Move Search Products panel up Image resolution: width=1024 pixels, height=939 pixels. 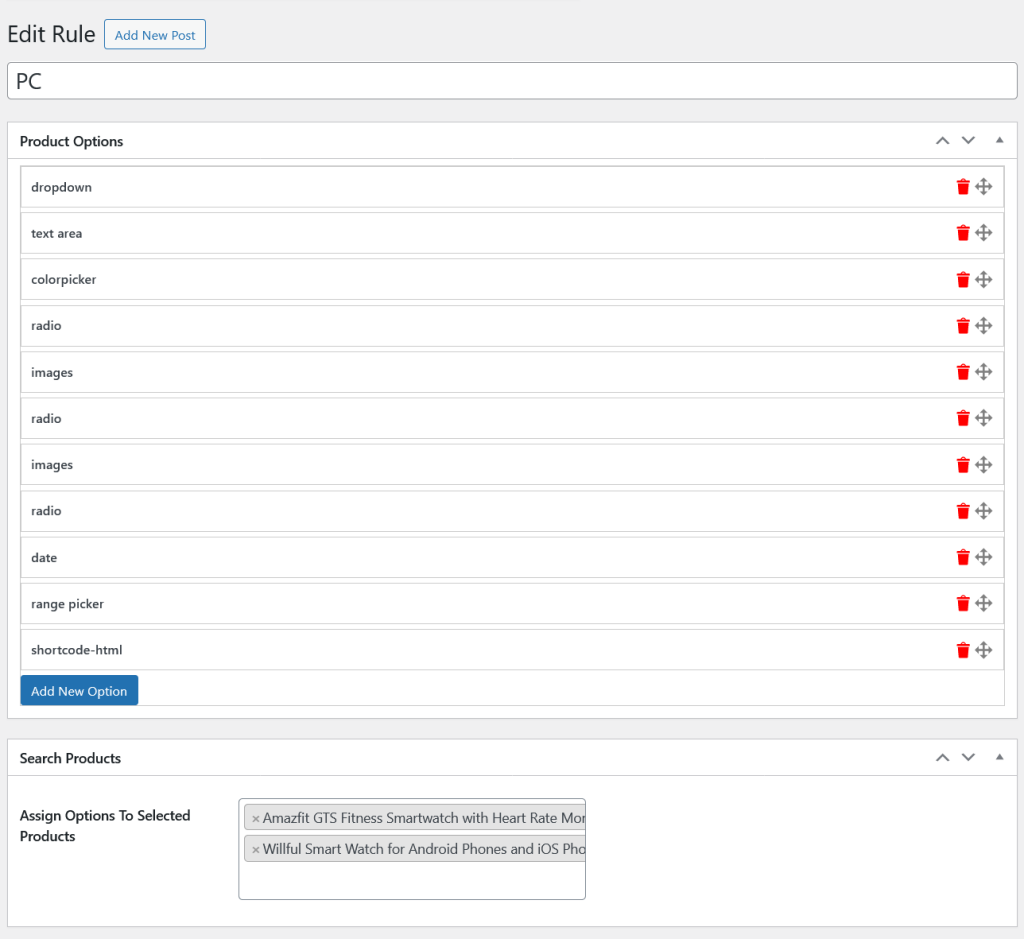(942, 758)
